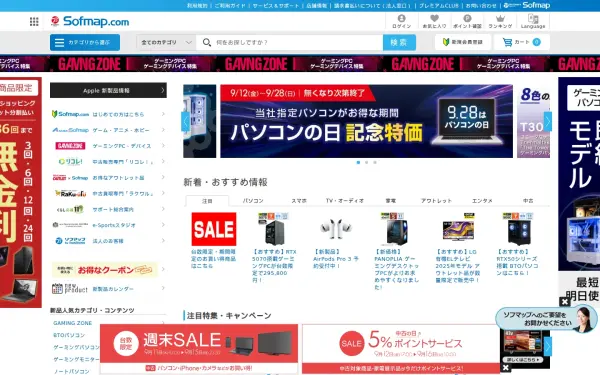Open ご利用ガイド in the top bar
This screenshot has height=375, width=600.
[x=230, y=5]
